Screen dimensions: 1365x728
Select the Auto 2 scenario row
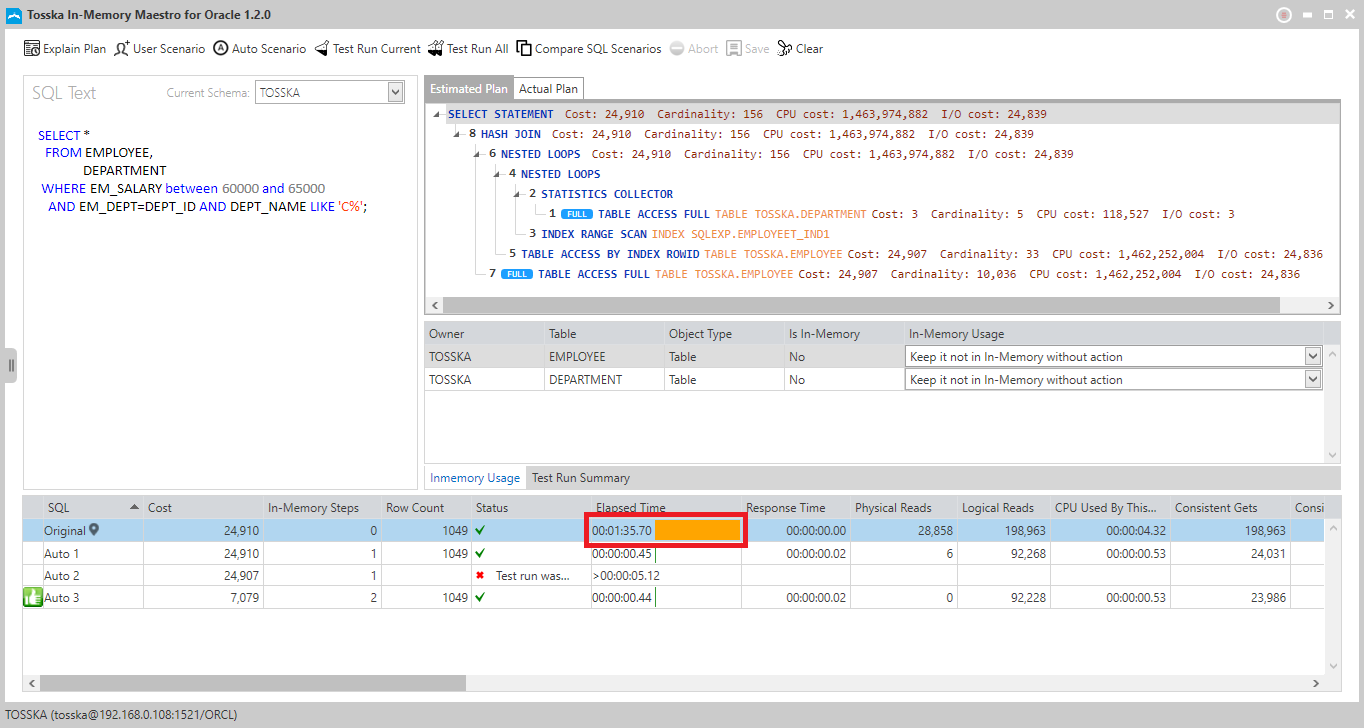pyautogui.click(x=674, y=575)
